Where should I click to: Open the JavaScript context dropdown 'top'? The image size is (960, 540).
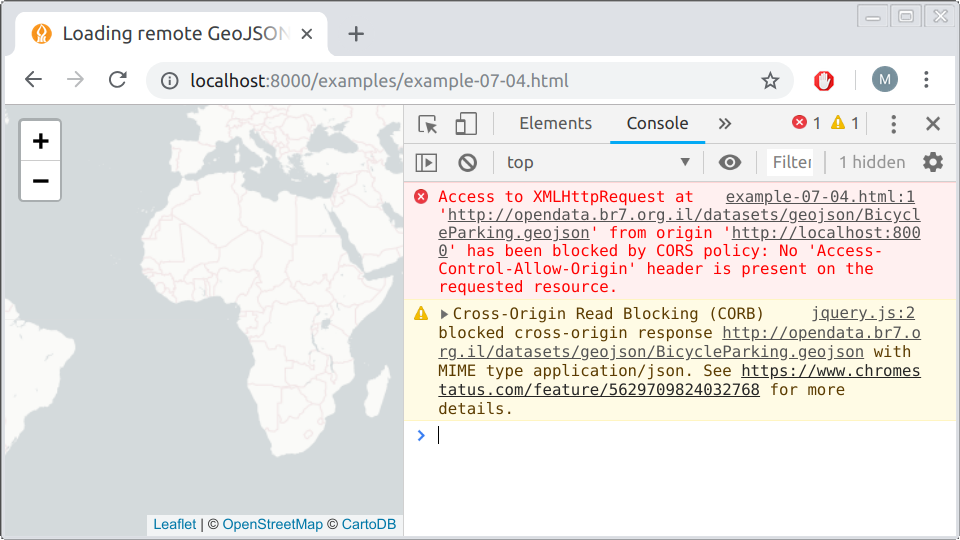point(598,162)
